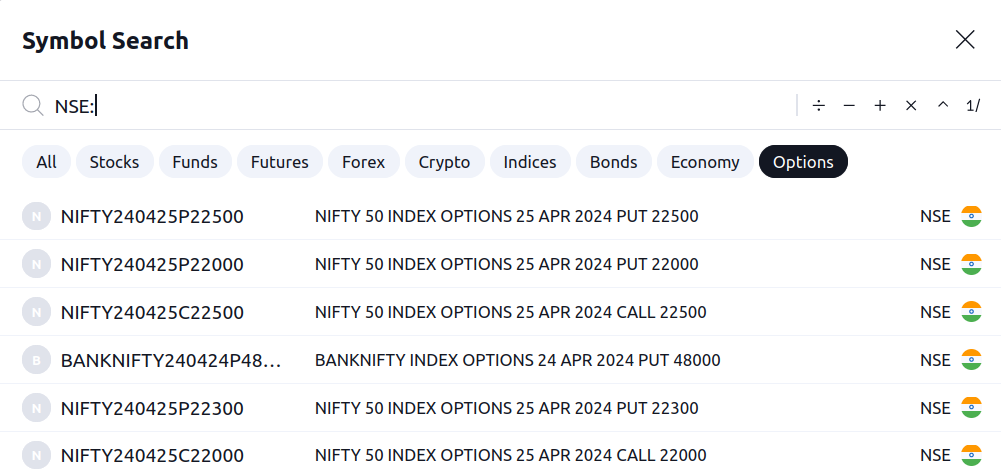
Task: Filter results by Funds
Action: [195, 162]
